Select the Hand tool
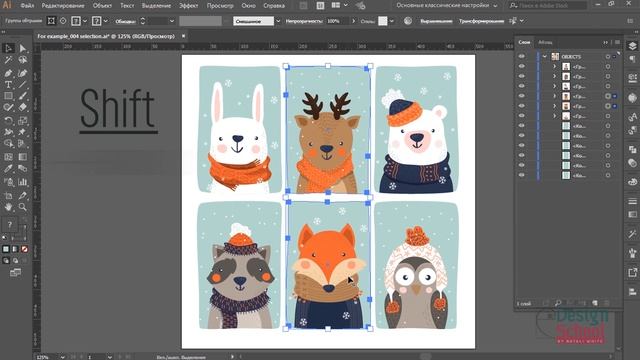 [8, 207]
